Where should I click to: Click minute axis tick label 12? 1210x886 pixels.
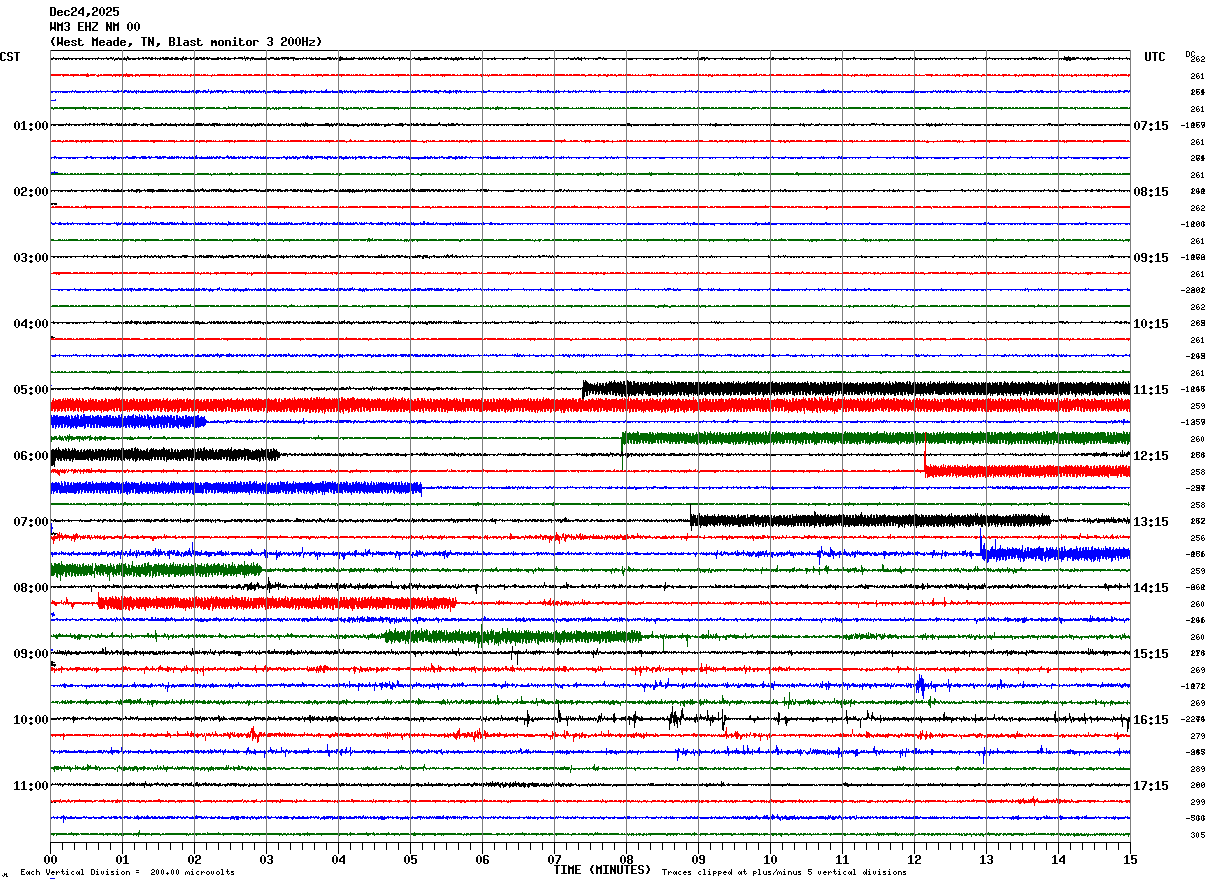click(914, 859)
